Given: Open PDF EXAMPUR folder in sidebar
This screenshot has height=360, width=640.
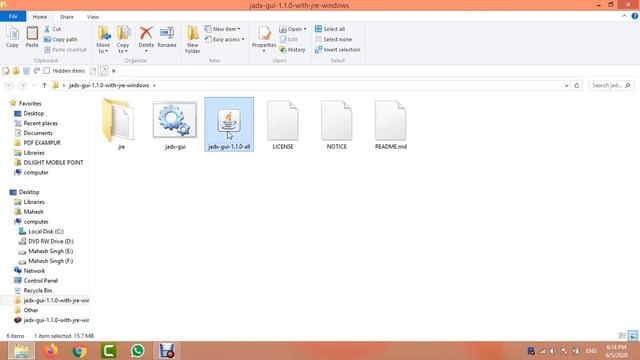Looking at the screenshot, I should [42, 142].
